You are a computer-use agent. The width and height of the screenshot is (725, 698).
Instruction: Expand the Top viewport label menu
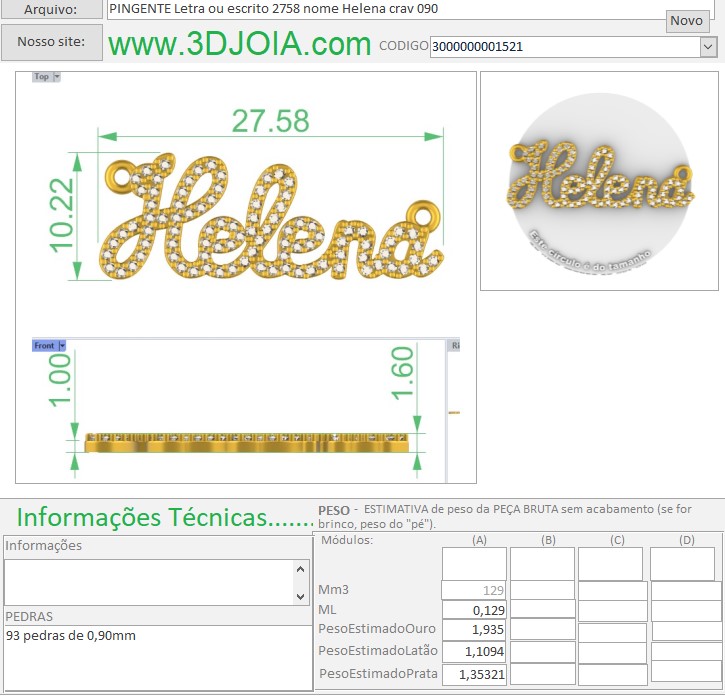56,77
